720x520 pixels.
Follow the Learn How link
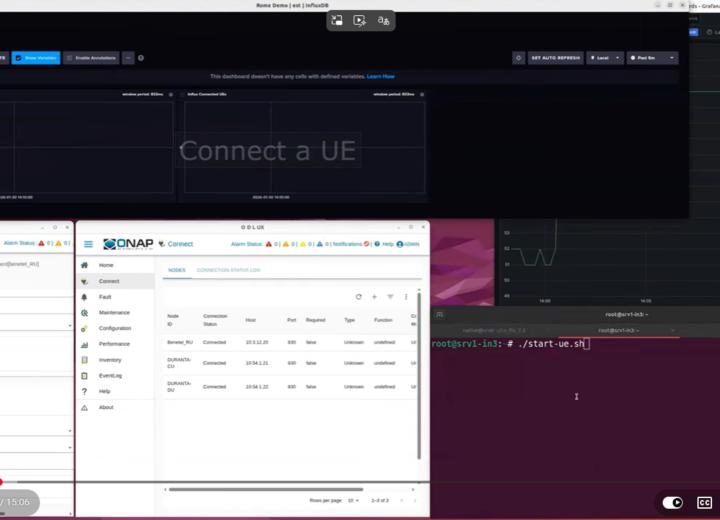tap(380, 76)
